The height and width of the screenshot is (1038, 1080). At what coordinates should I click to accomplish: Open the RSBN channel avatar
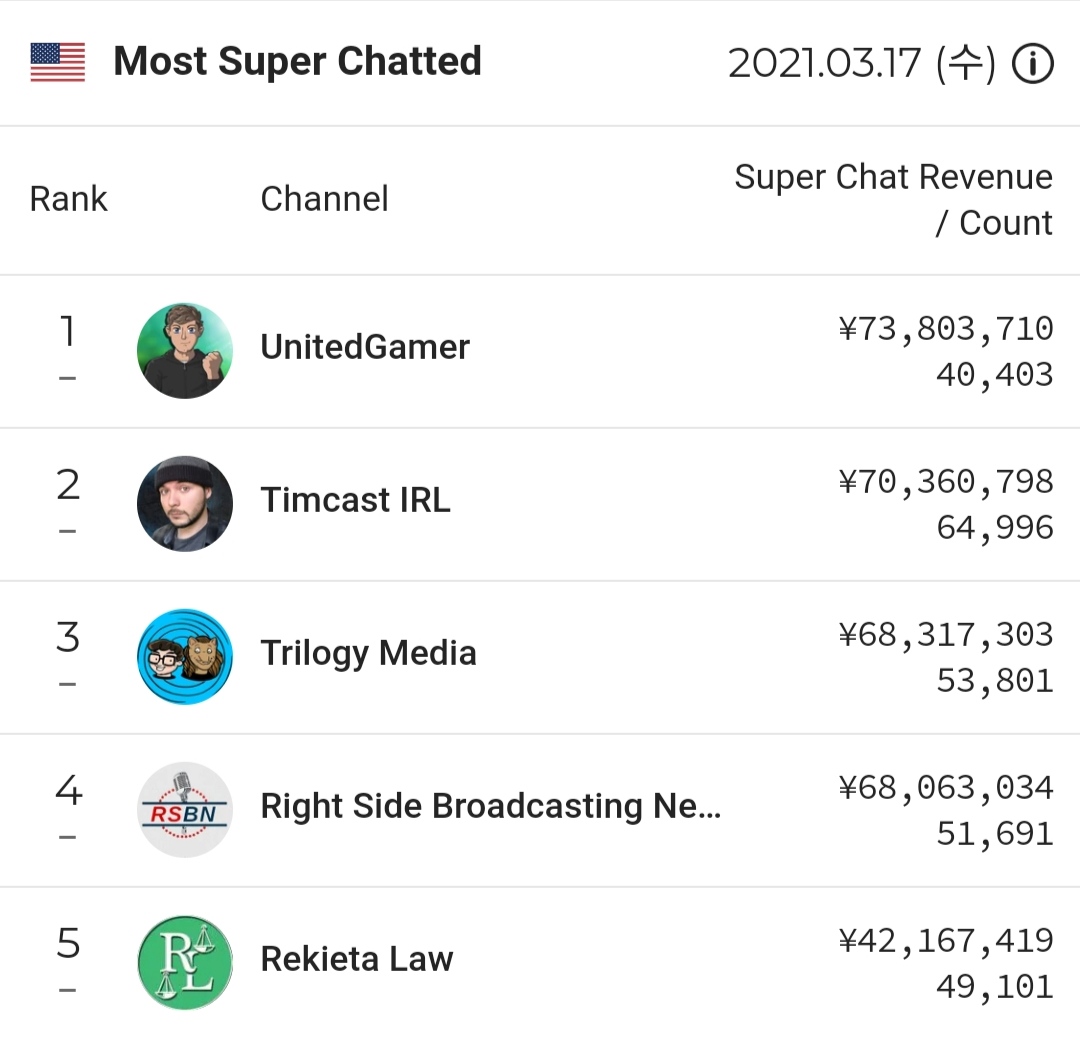pos(185,809)
